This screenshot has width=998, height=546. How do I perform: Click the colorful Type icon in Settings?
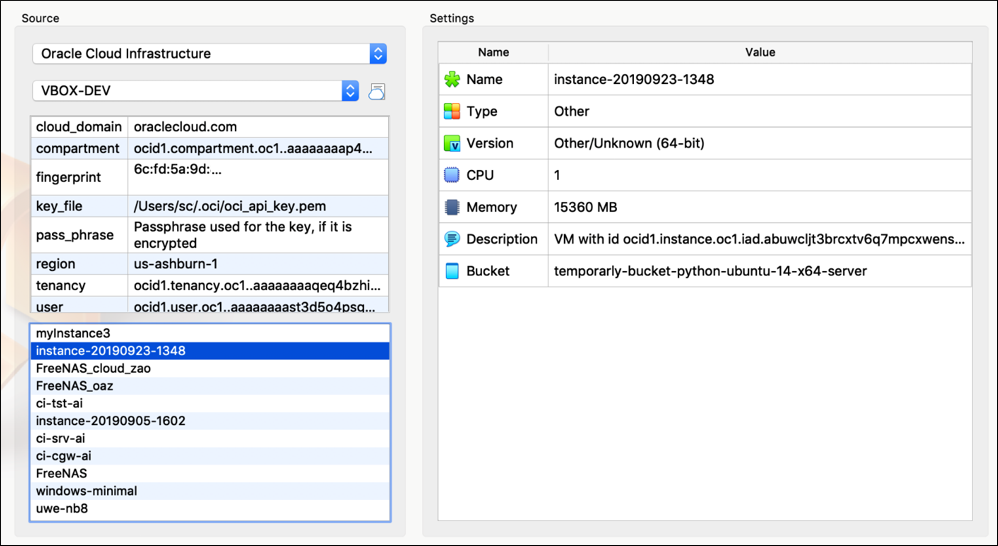point(452,111)
